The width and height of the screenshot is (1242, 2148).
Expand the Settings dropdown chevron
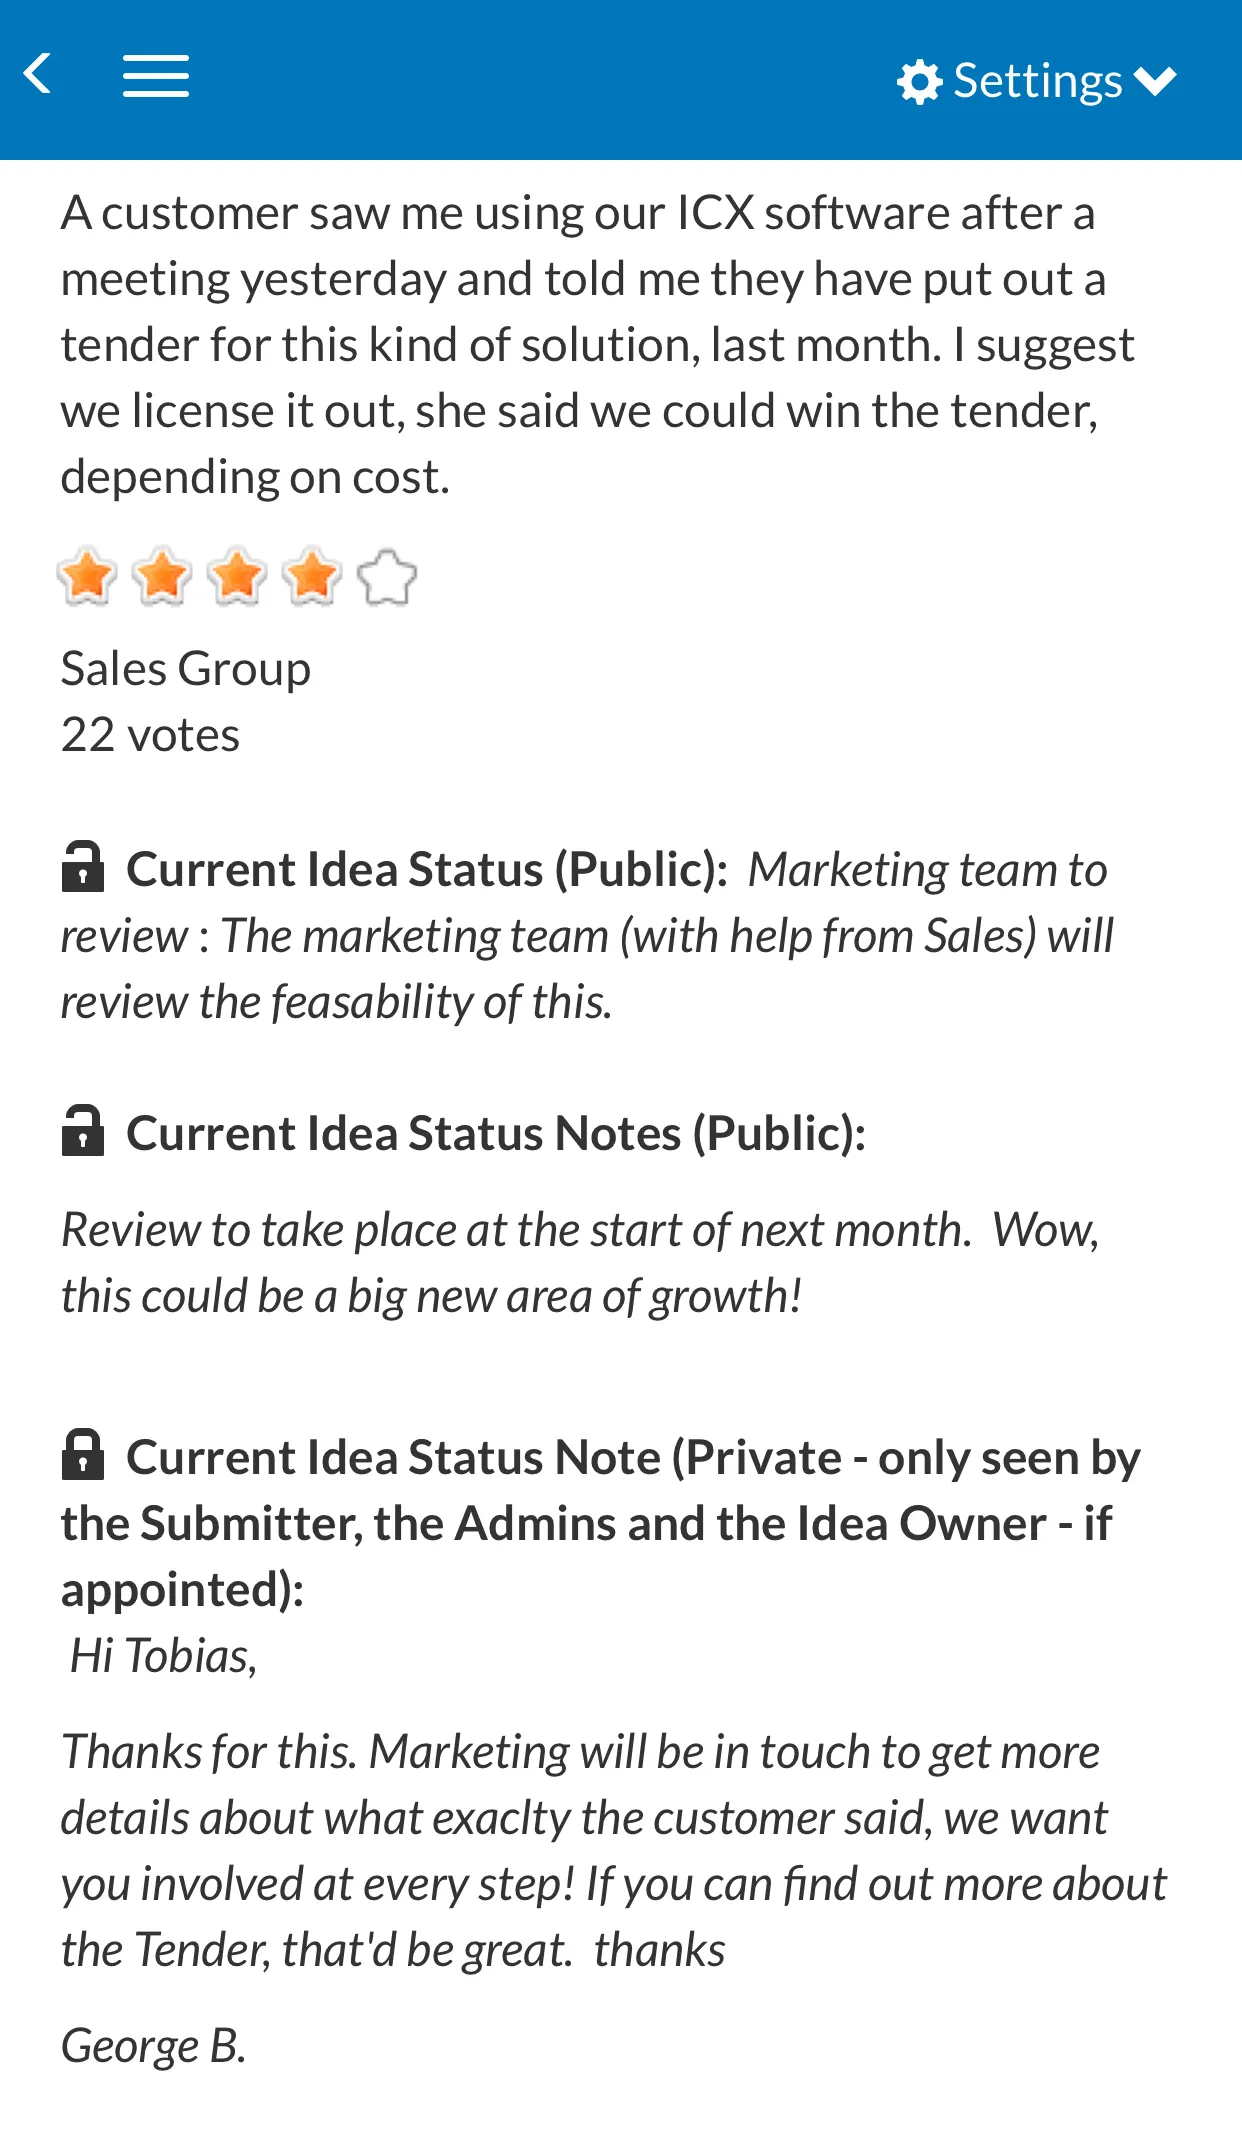(x=1155, y=81)
